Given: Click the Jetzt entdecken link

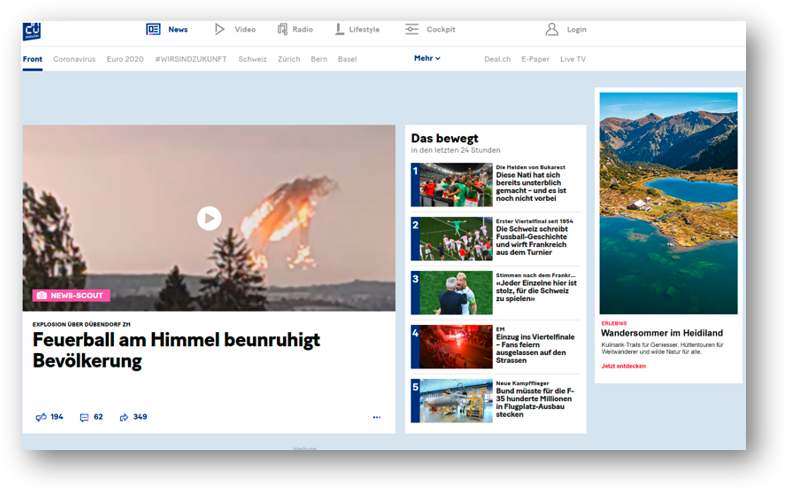Looking at the screenshot, I should 623,366.
